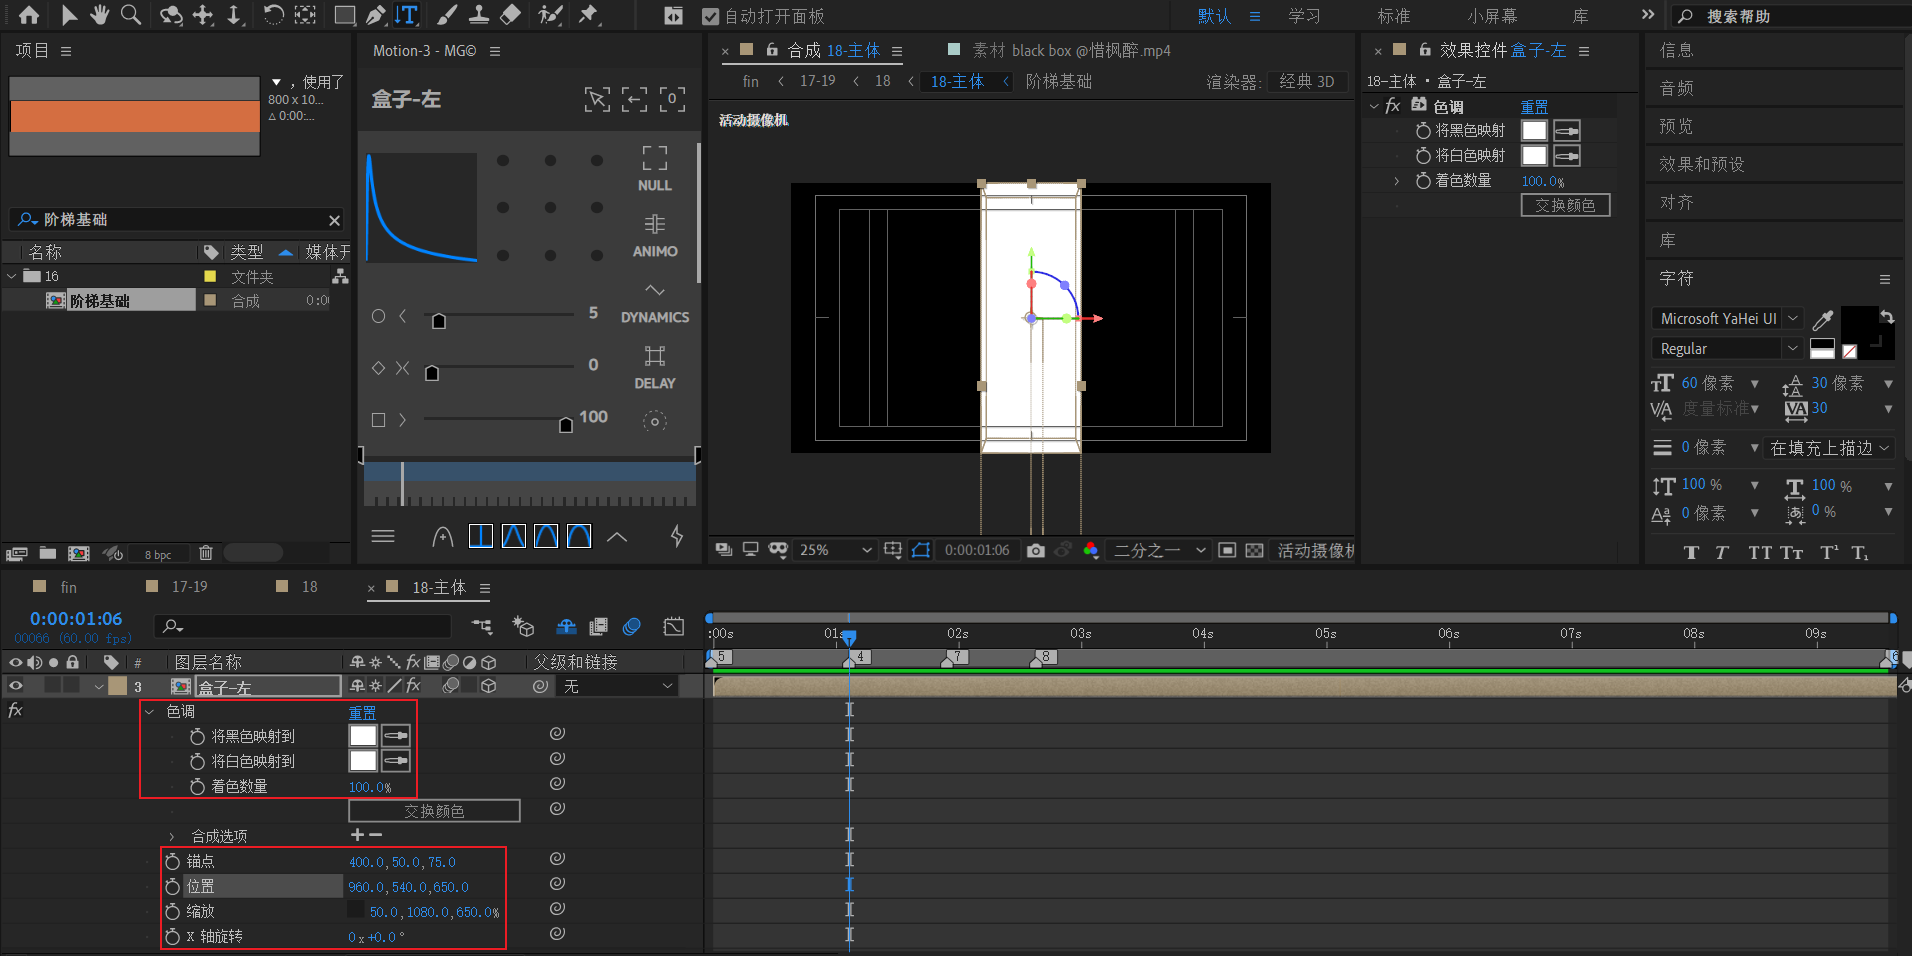
Task: Toggle stopwatch for 位置 property
Action: coord(173,886)
